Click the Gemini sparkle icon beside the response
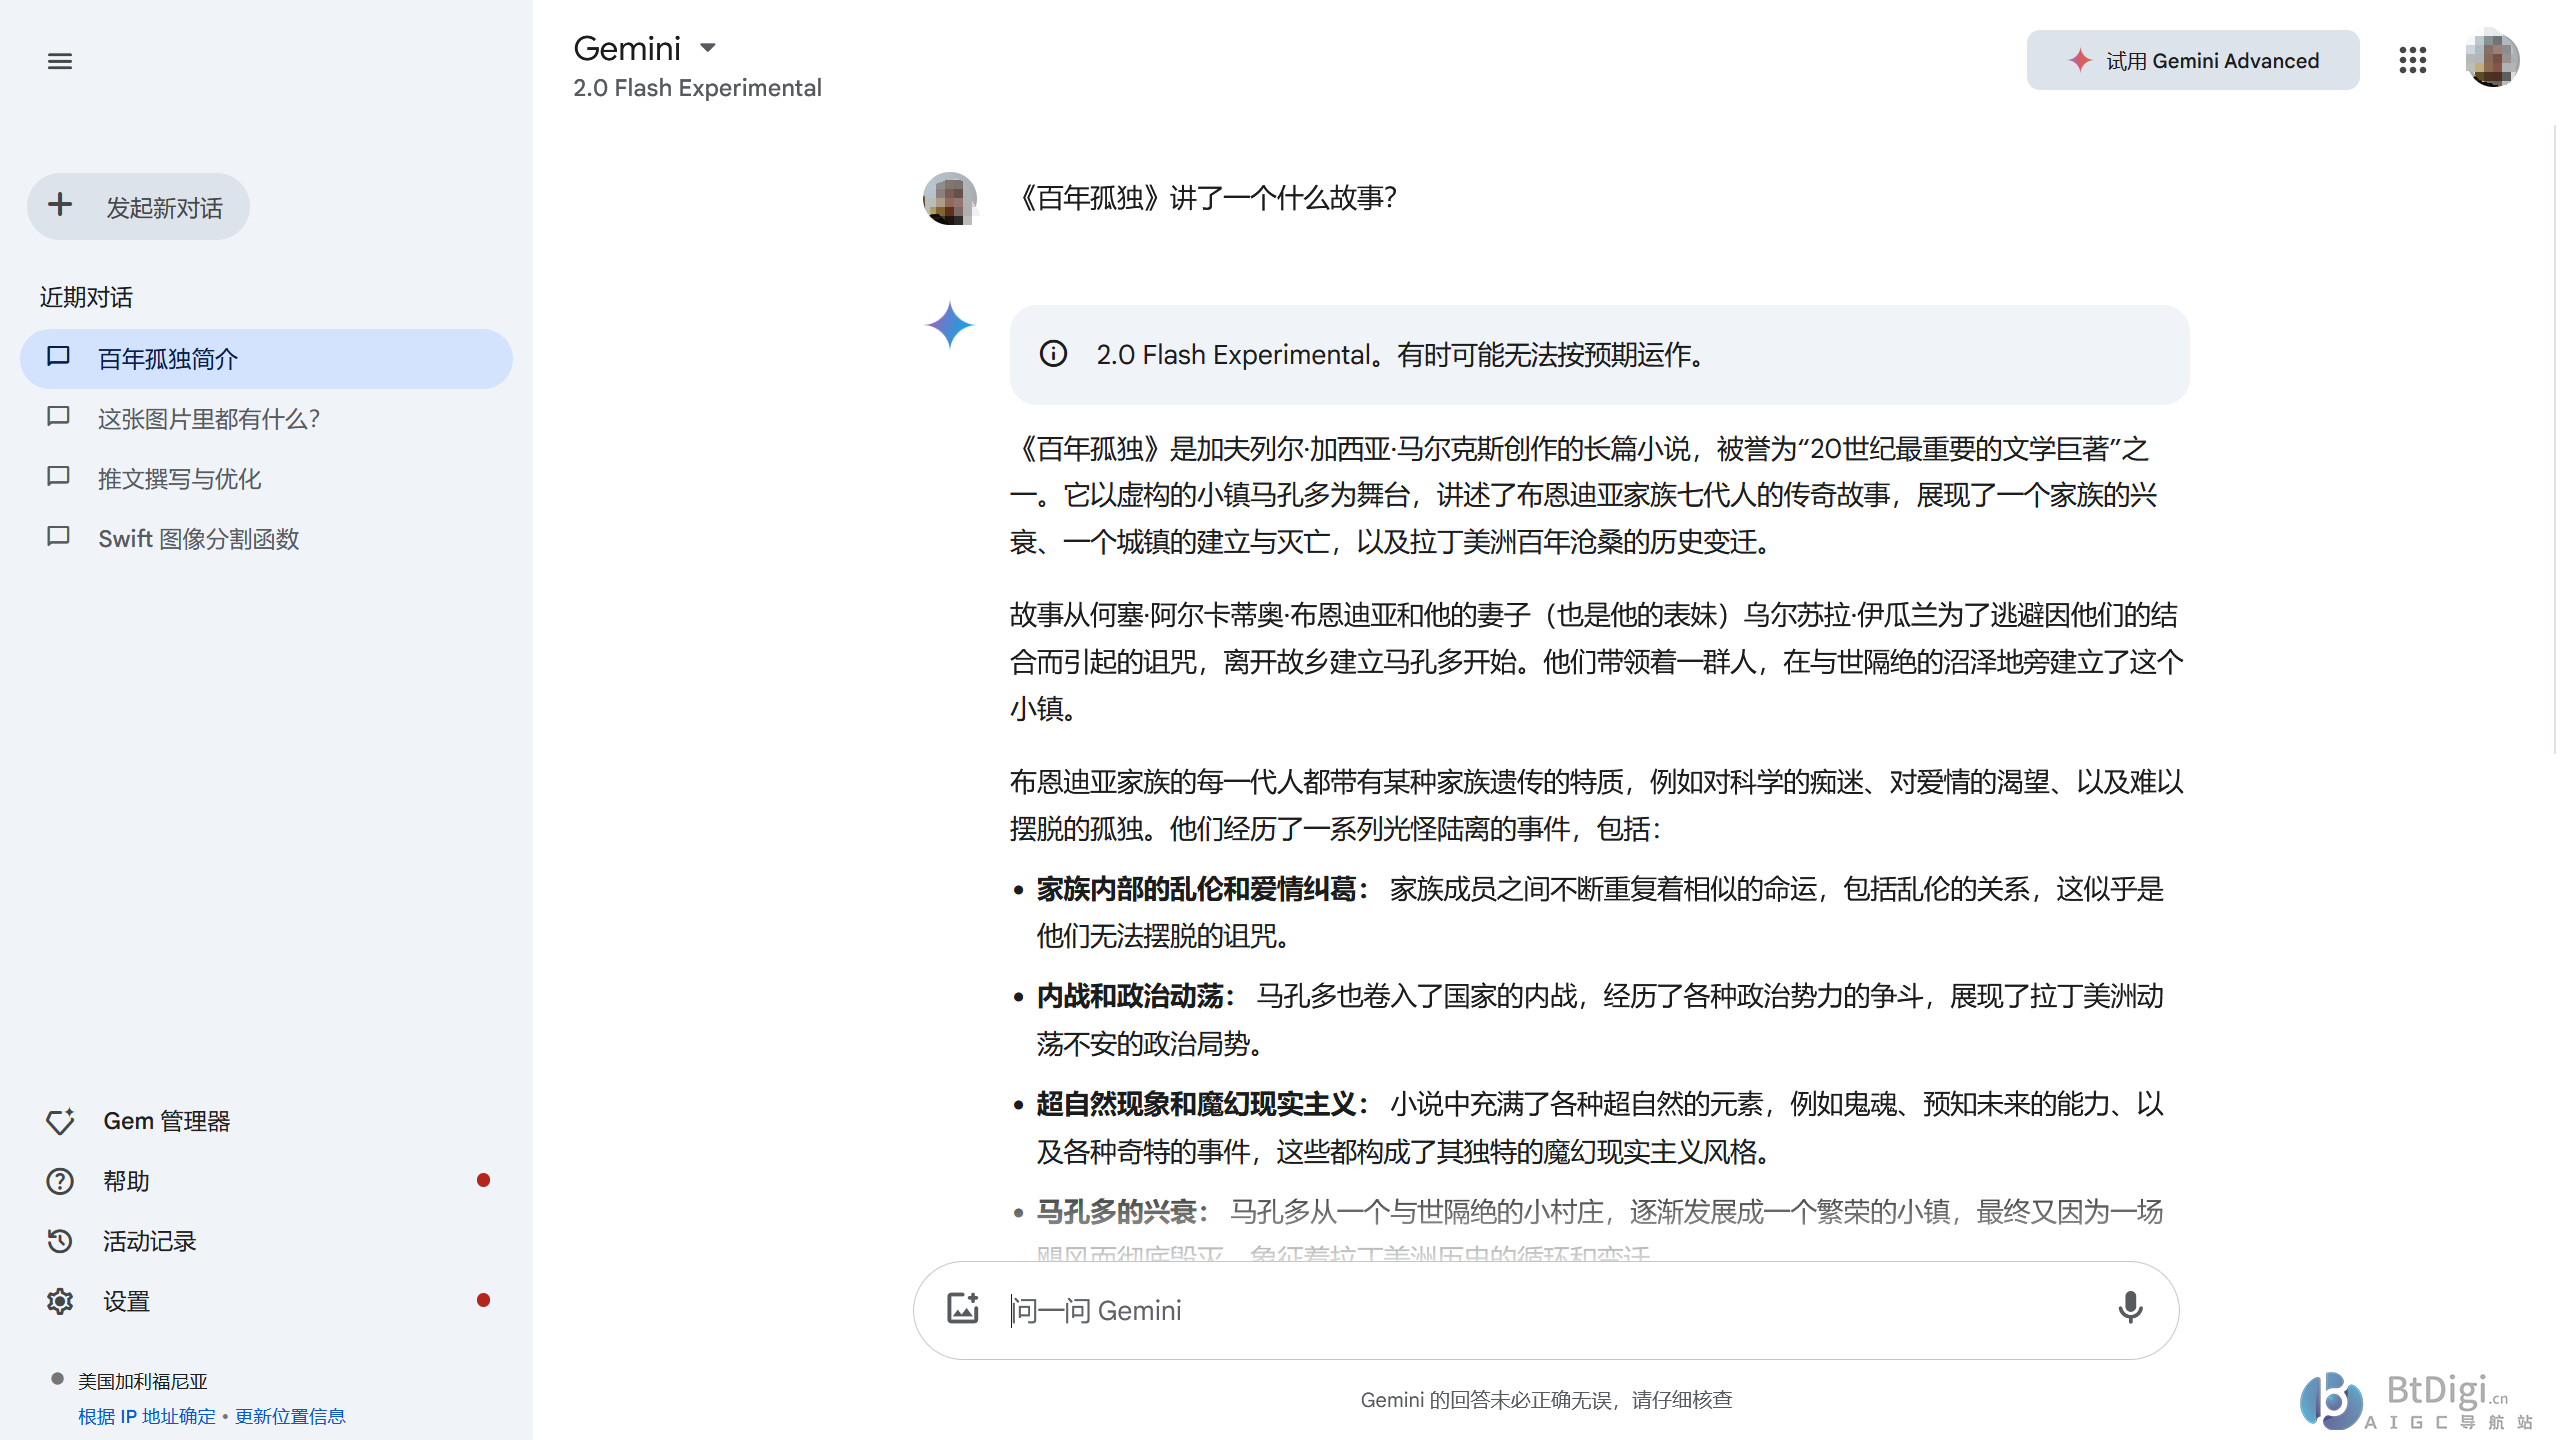This screenshot has height=1440, width=2560. tap(949, 325)
